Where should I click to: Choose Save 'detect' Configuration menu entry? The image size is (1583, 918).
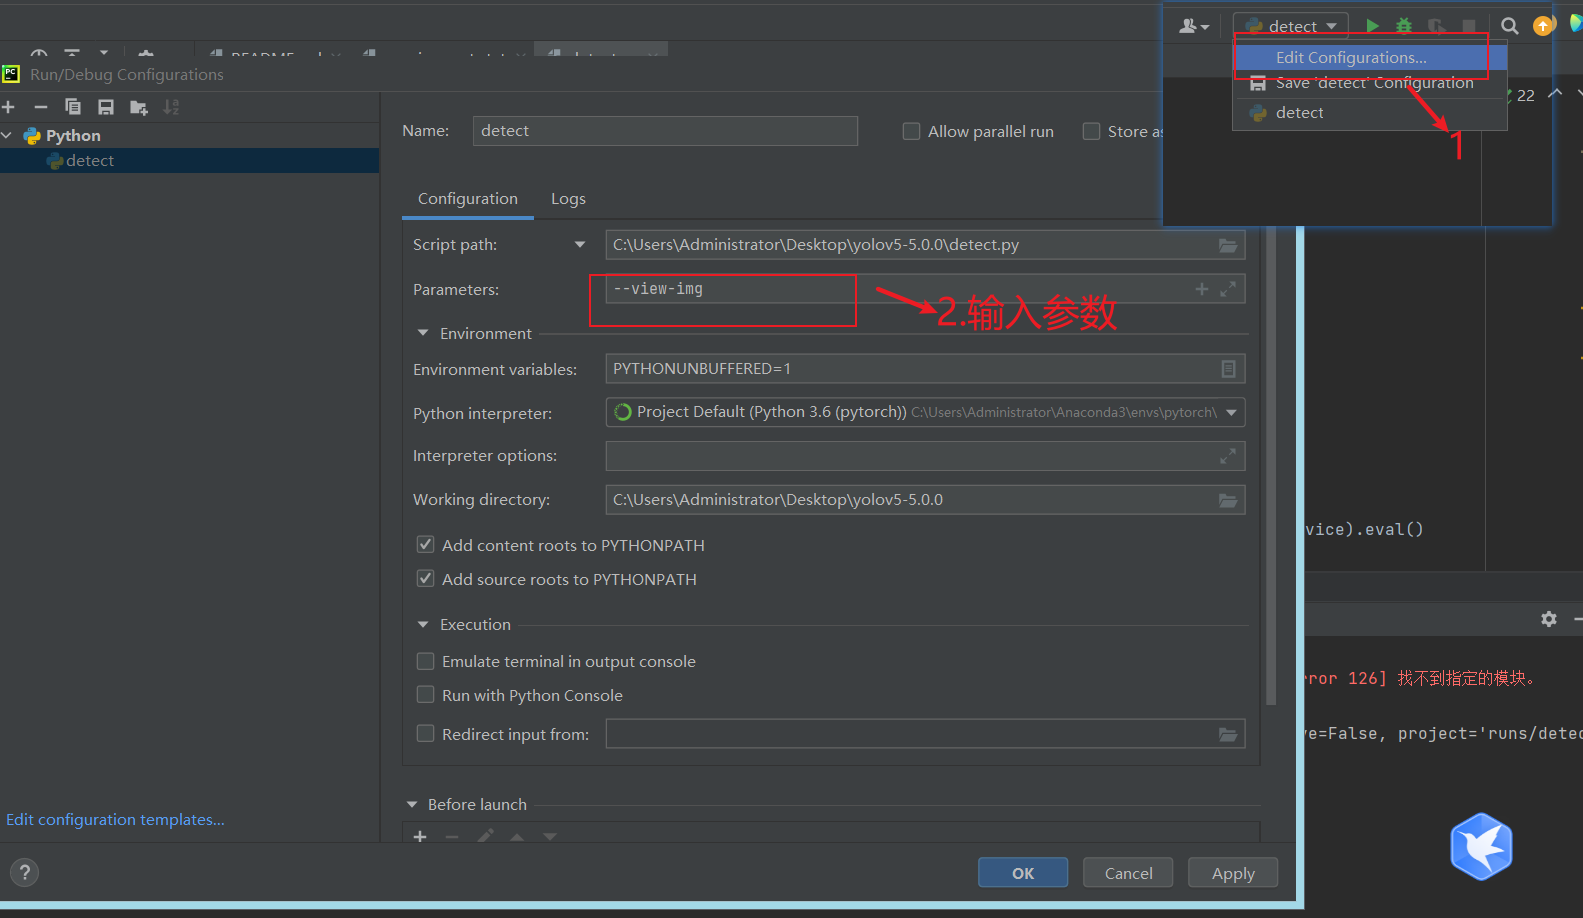[1371, 83]
